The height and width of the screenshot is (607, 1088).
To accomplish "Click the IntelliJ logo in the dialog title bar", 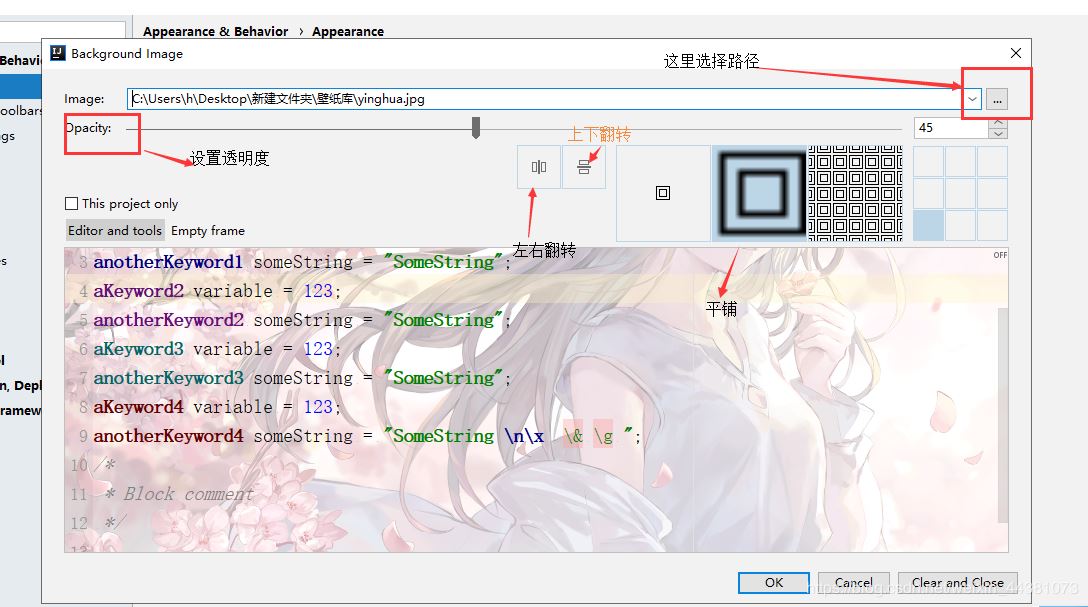I will click(57, 53).
